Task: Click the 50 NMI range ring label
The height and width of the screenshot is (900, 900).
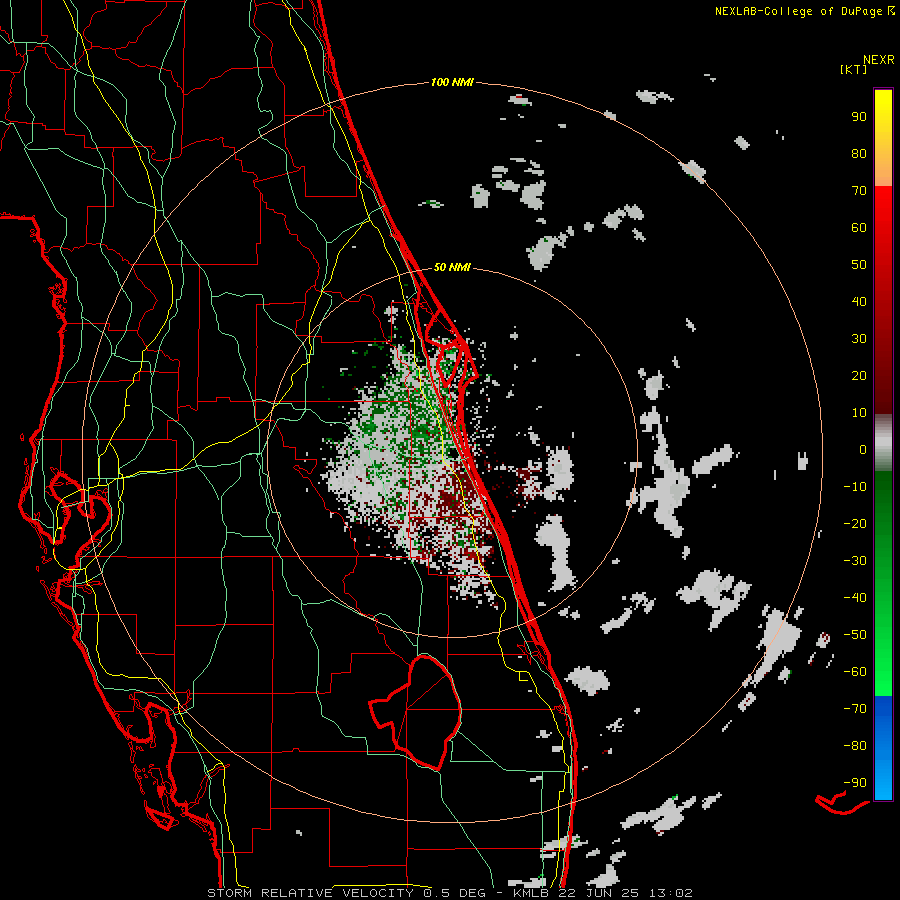Action: point(452,267)
